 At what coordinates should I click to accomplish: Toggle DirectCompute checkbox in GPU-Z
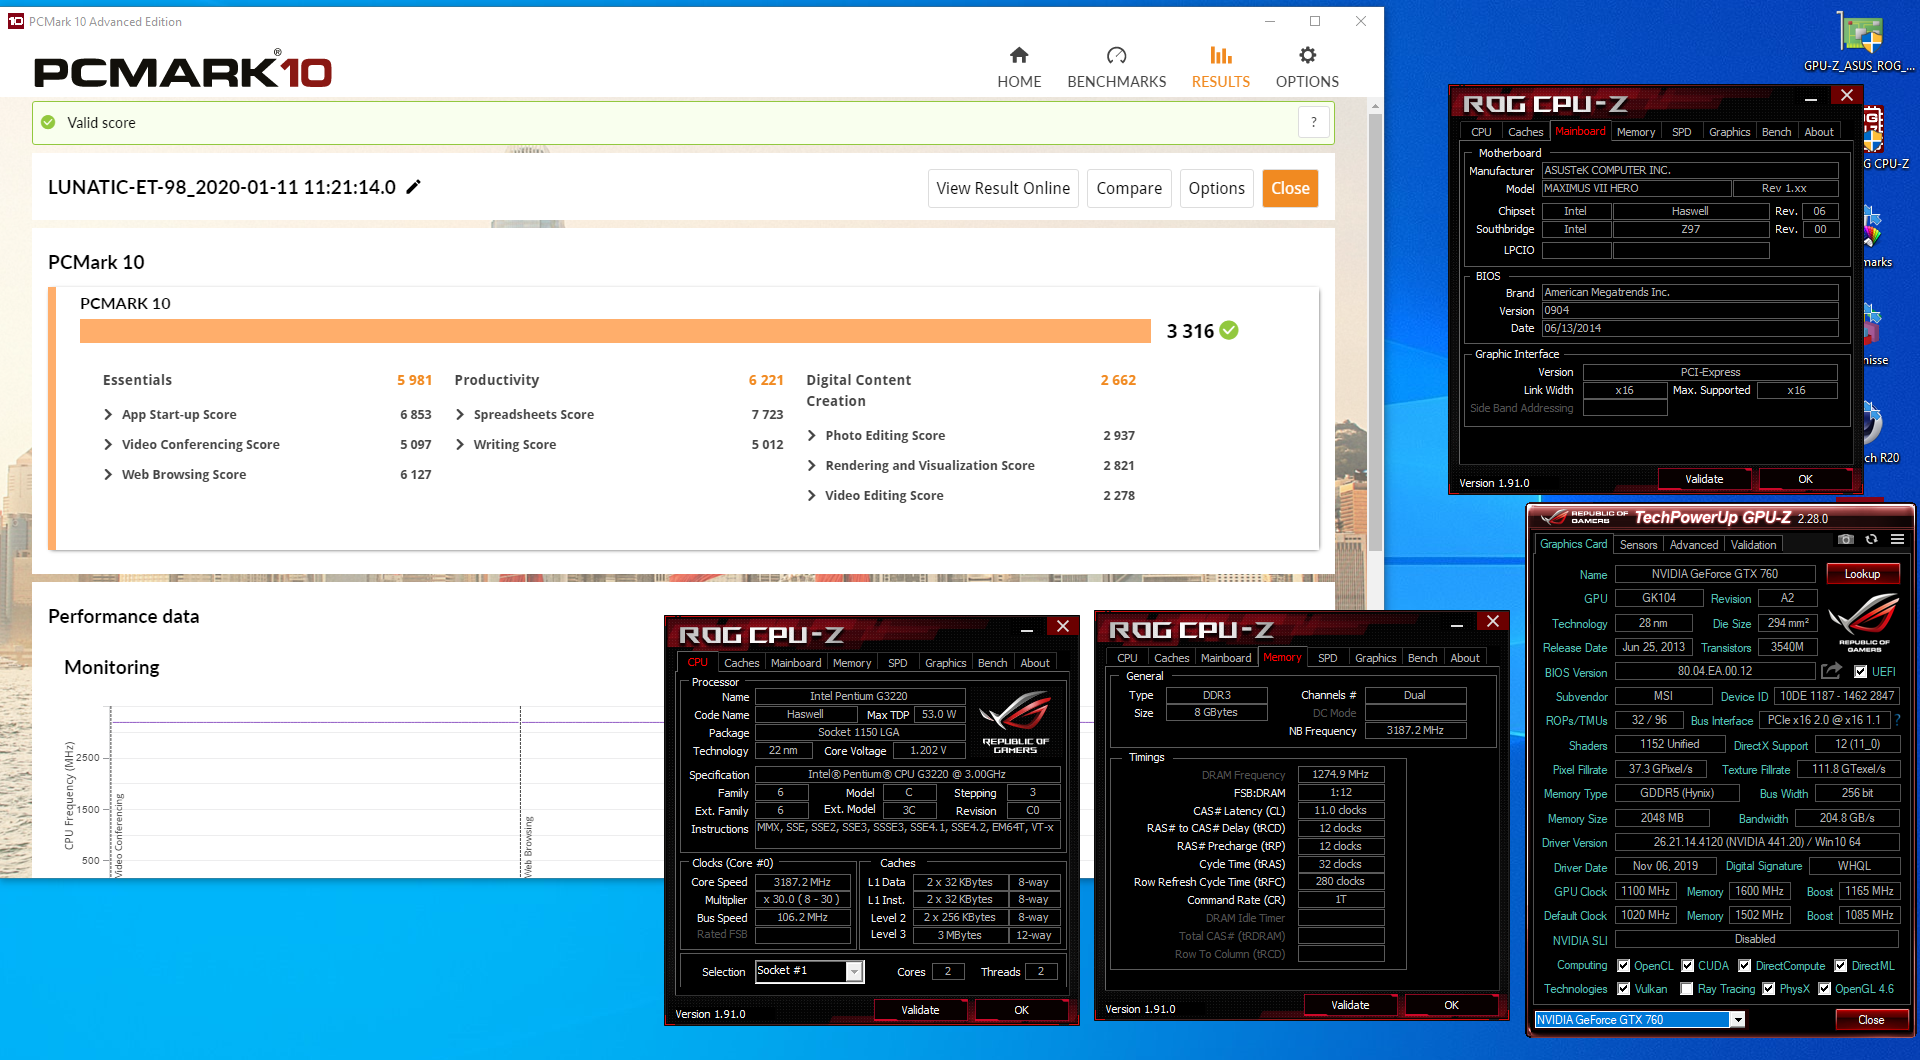coord(1745,966)
